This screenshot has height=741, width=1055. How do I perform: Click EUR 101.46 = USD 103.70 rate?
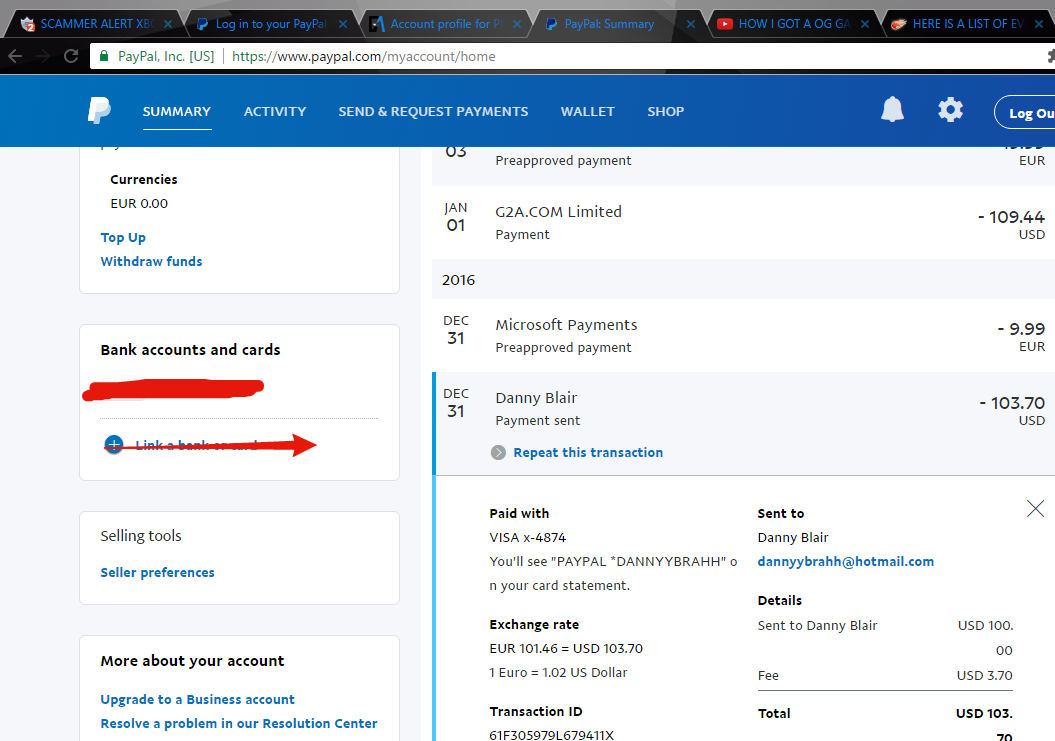click(x=566, y=648)
